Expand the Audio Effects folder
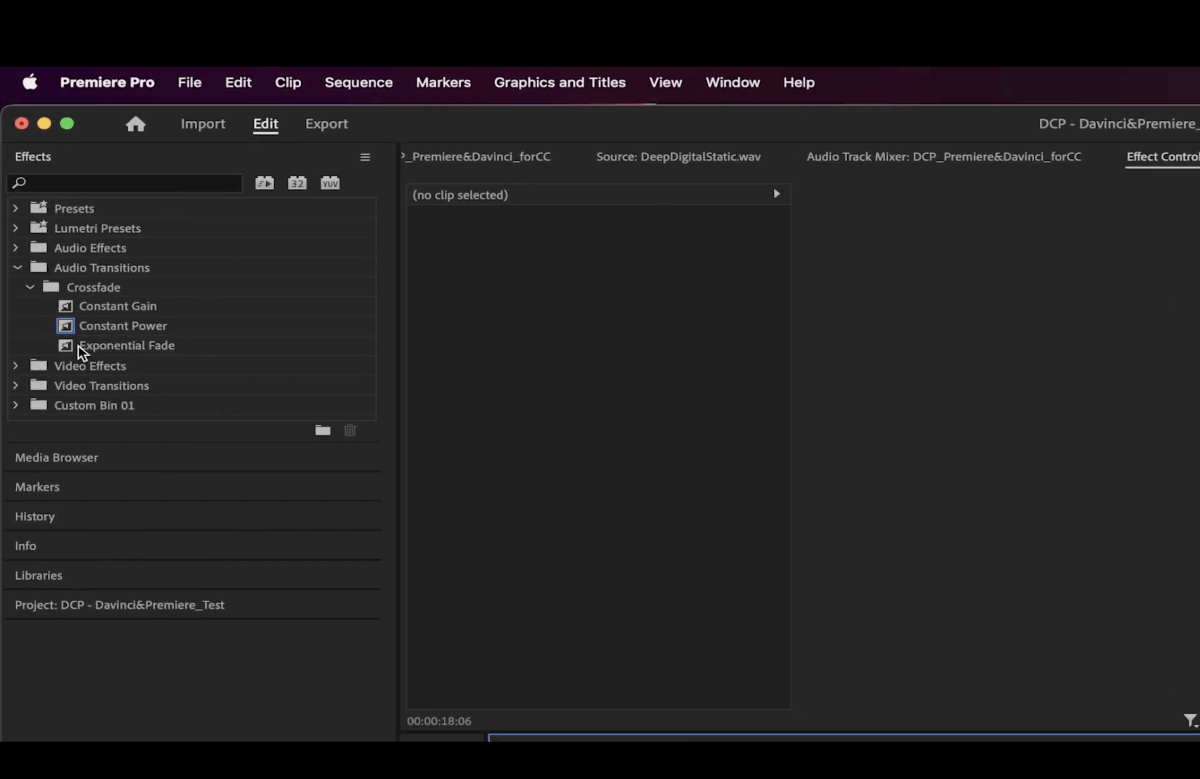This screenshot has height=779, width=1200. tap(15, 247)
